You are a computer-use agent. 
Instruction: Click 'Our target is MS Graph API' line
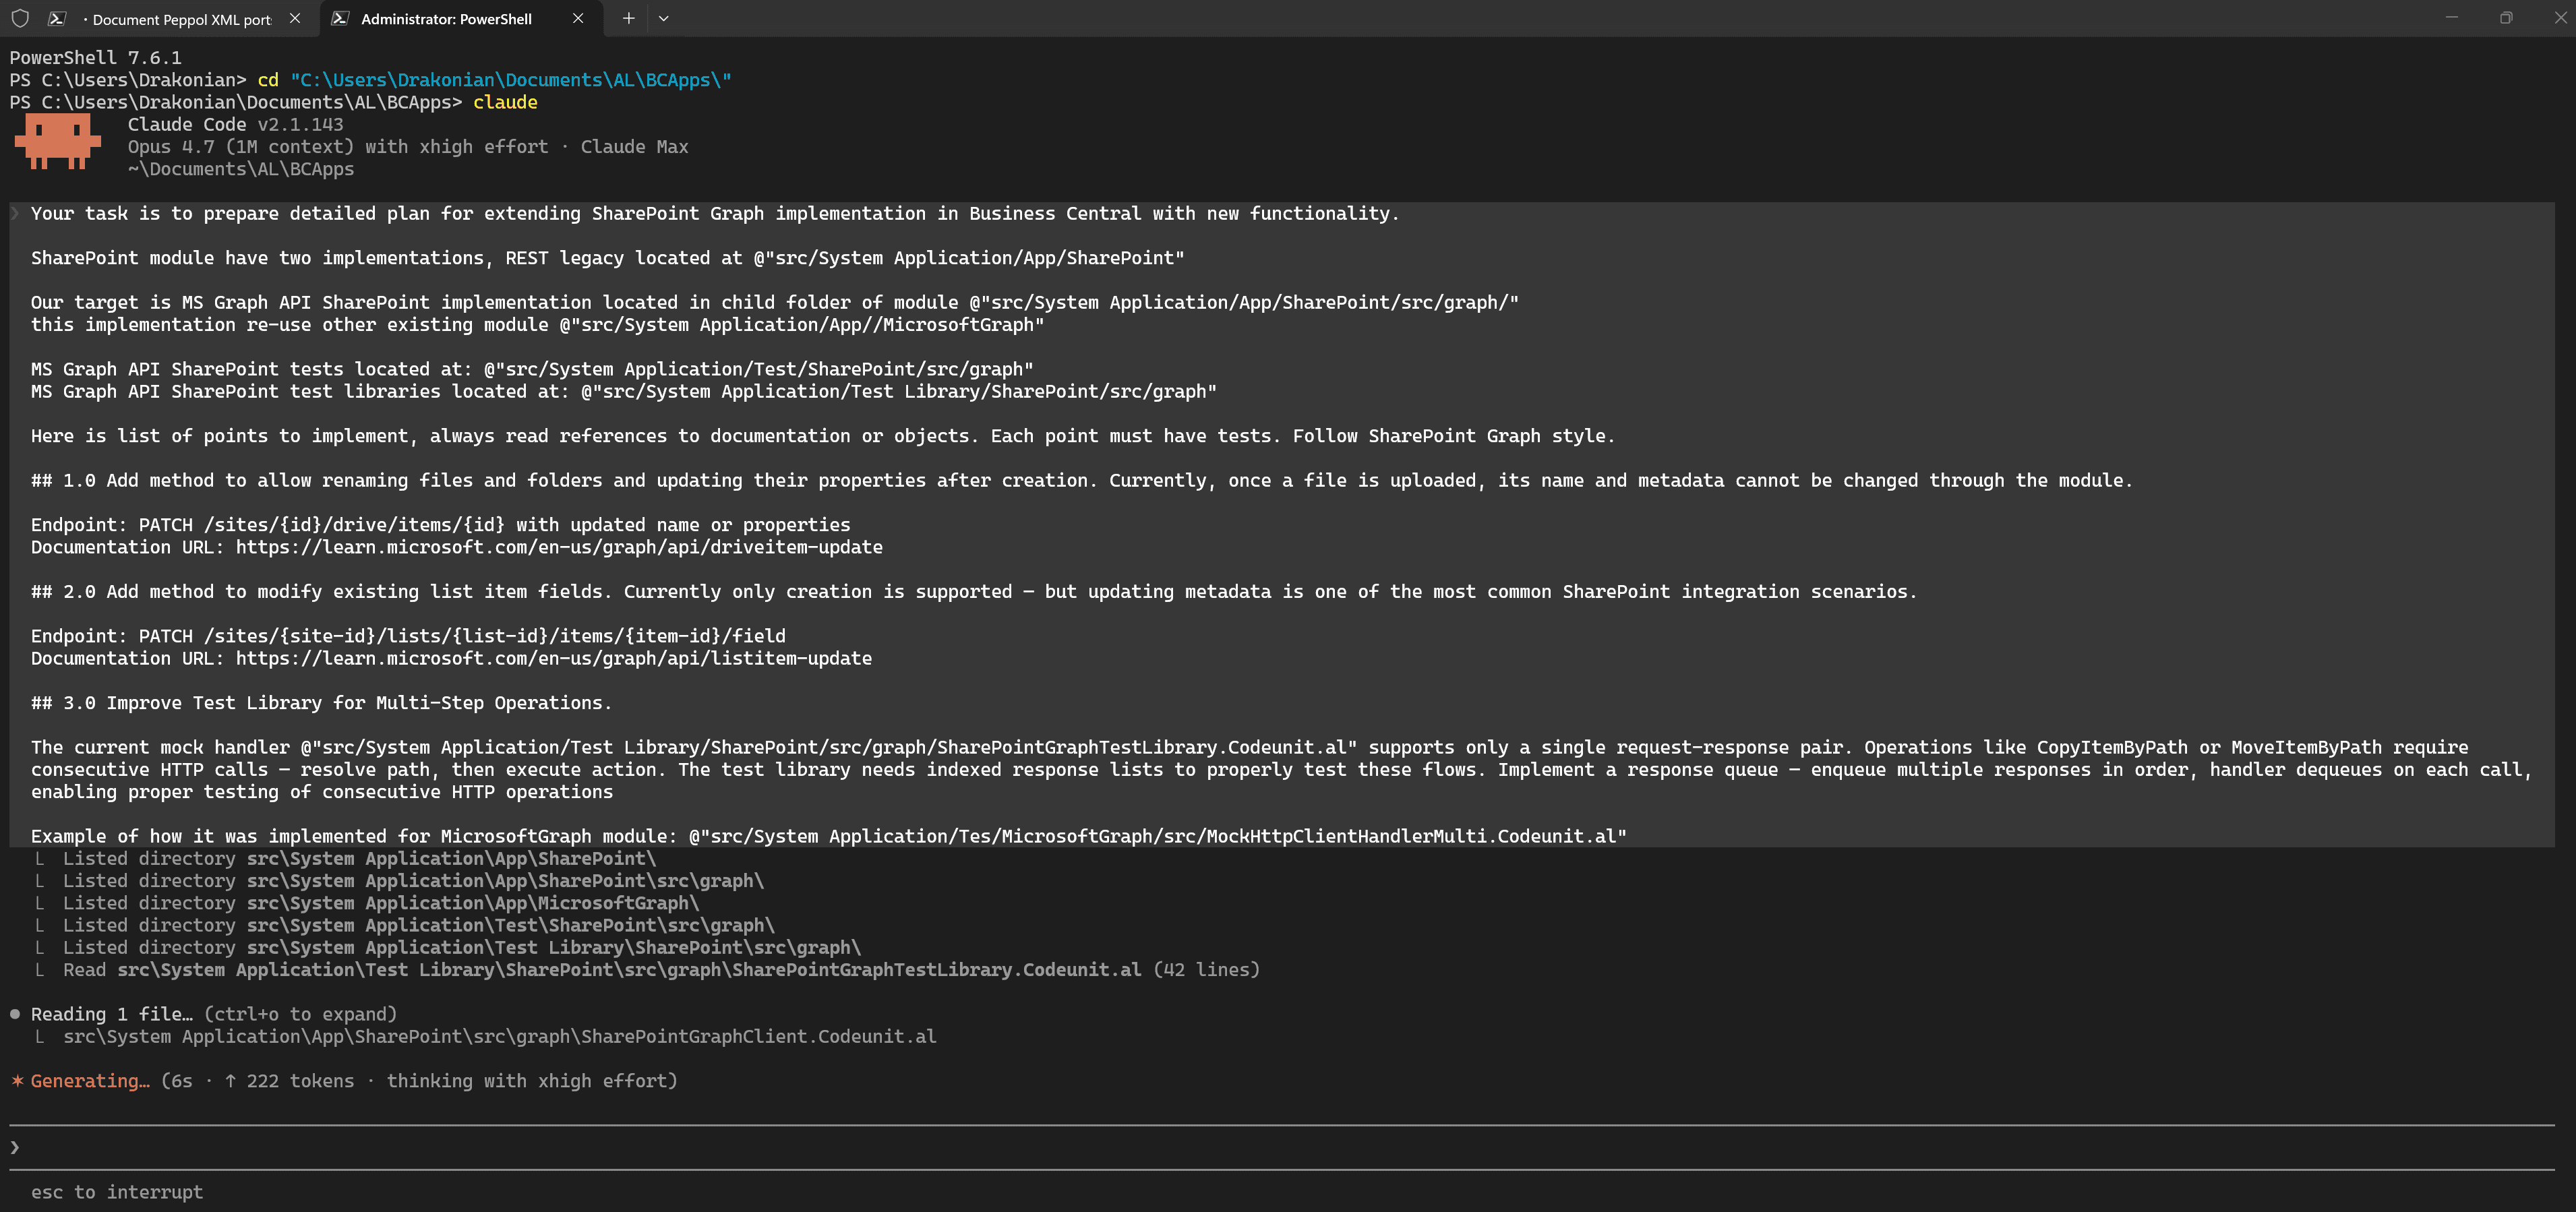pos(775,303)
